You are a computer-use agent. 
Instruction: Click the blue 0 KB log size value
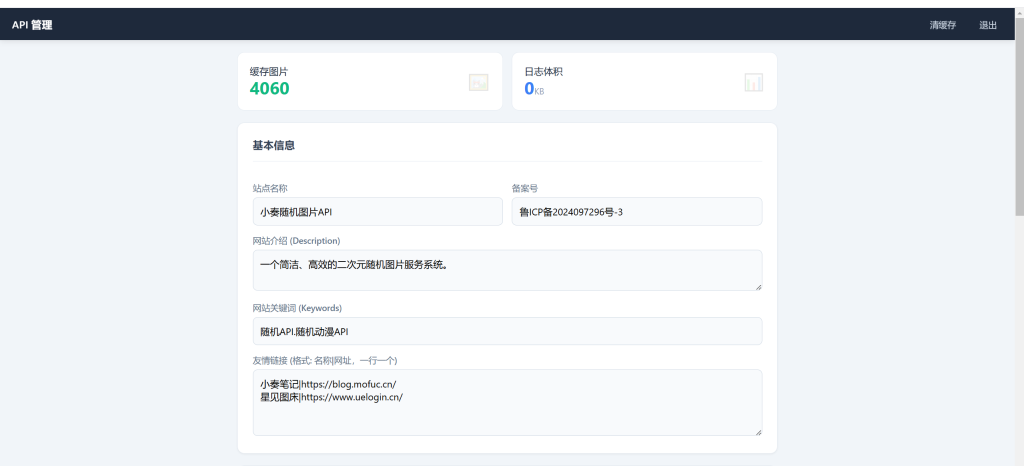530,89
